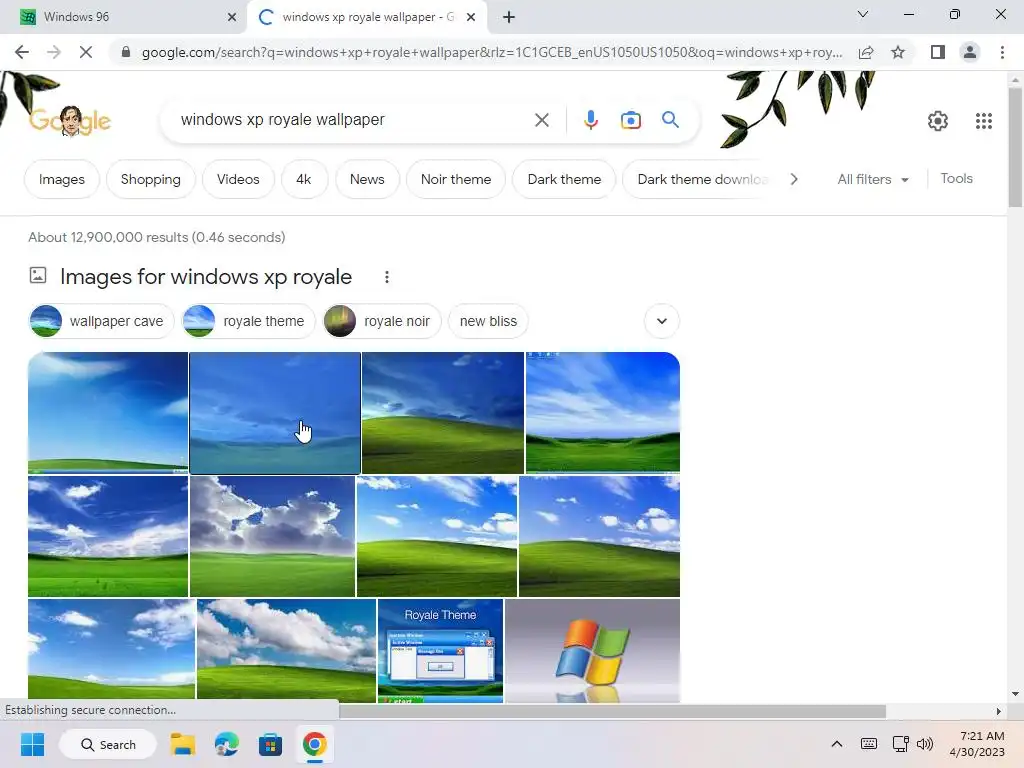The image size is (1024, 768).
Task: Search by image with the camera icon
Action: pyautogui.click(x=630, y=120)
